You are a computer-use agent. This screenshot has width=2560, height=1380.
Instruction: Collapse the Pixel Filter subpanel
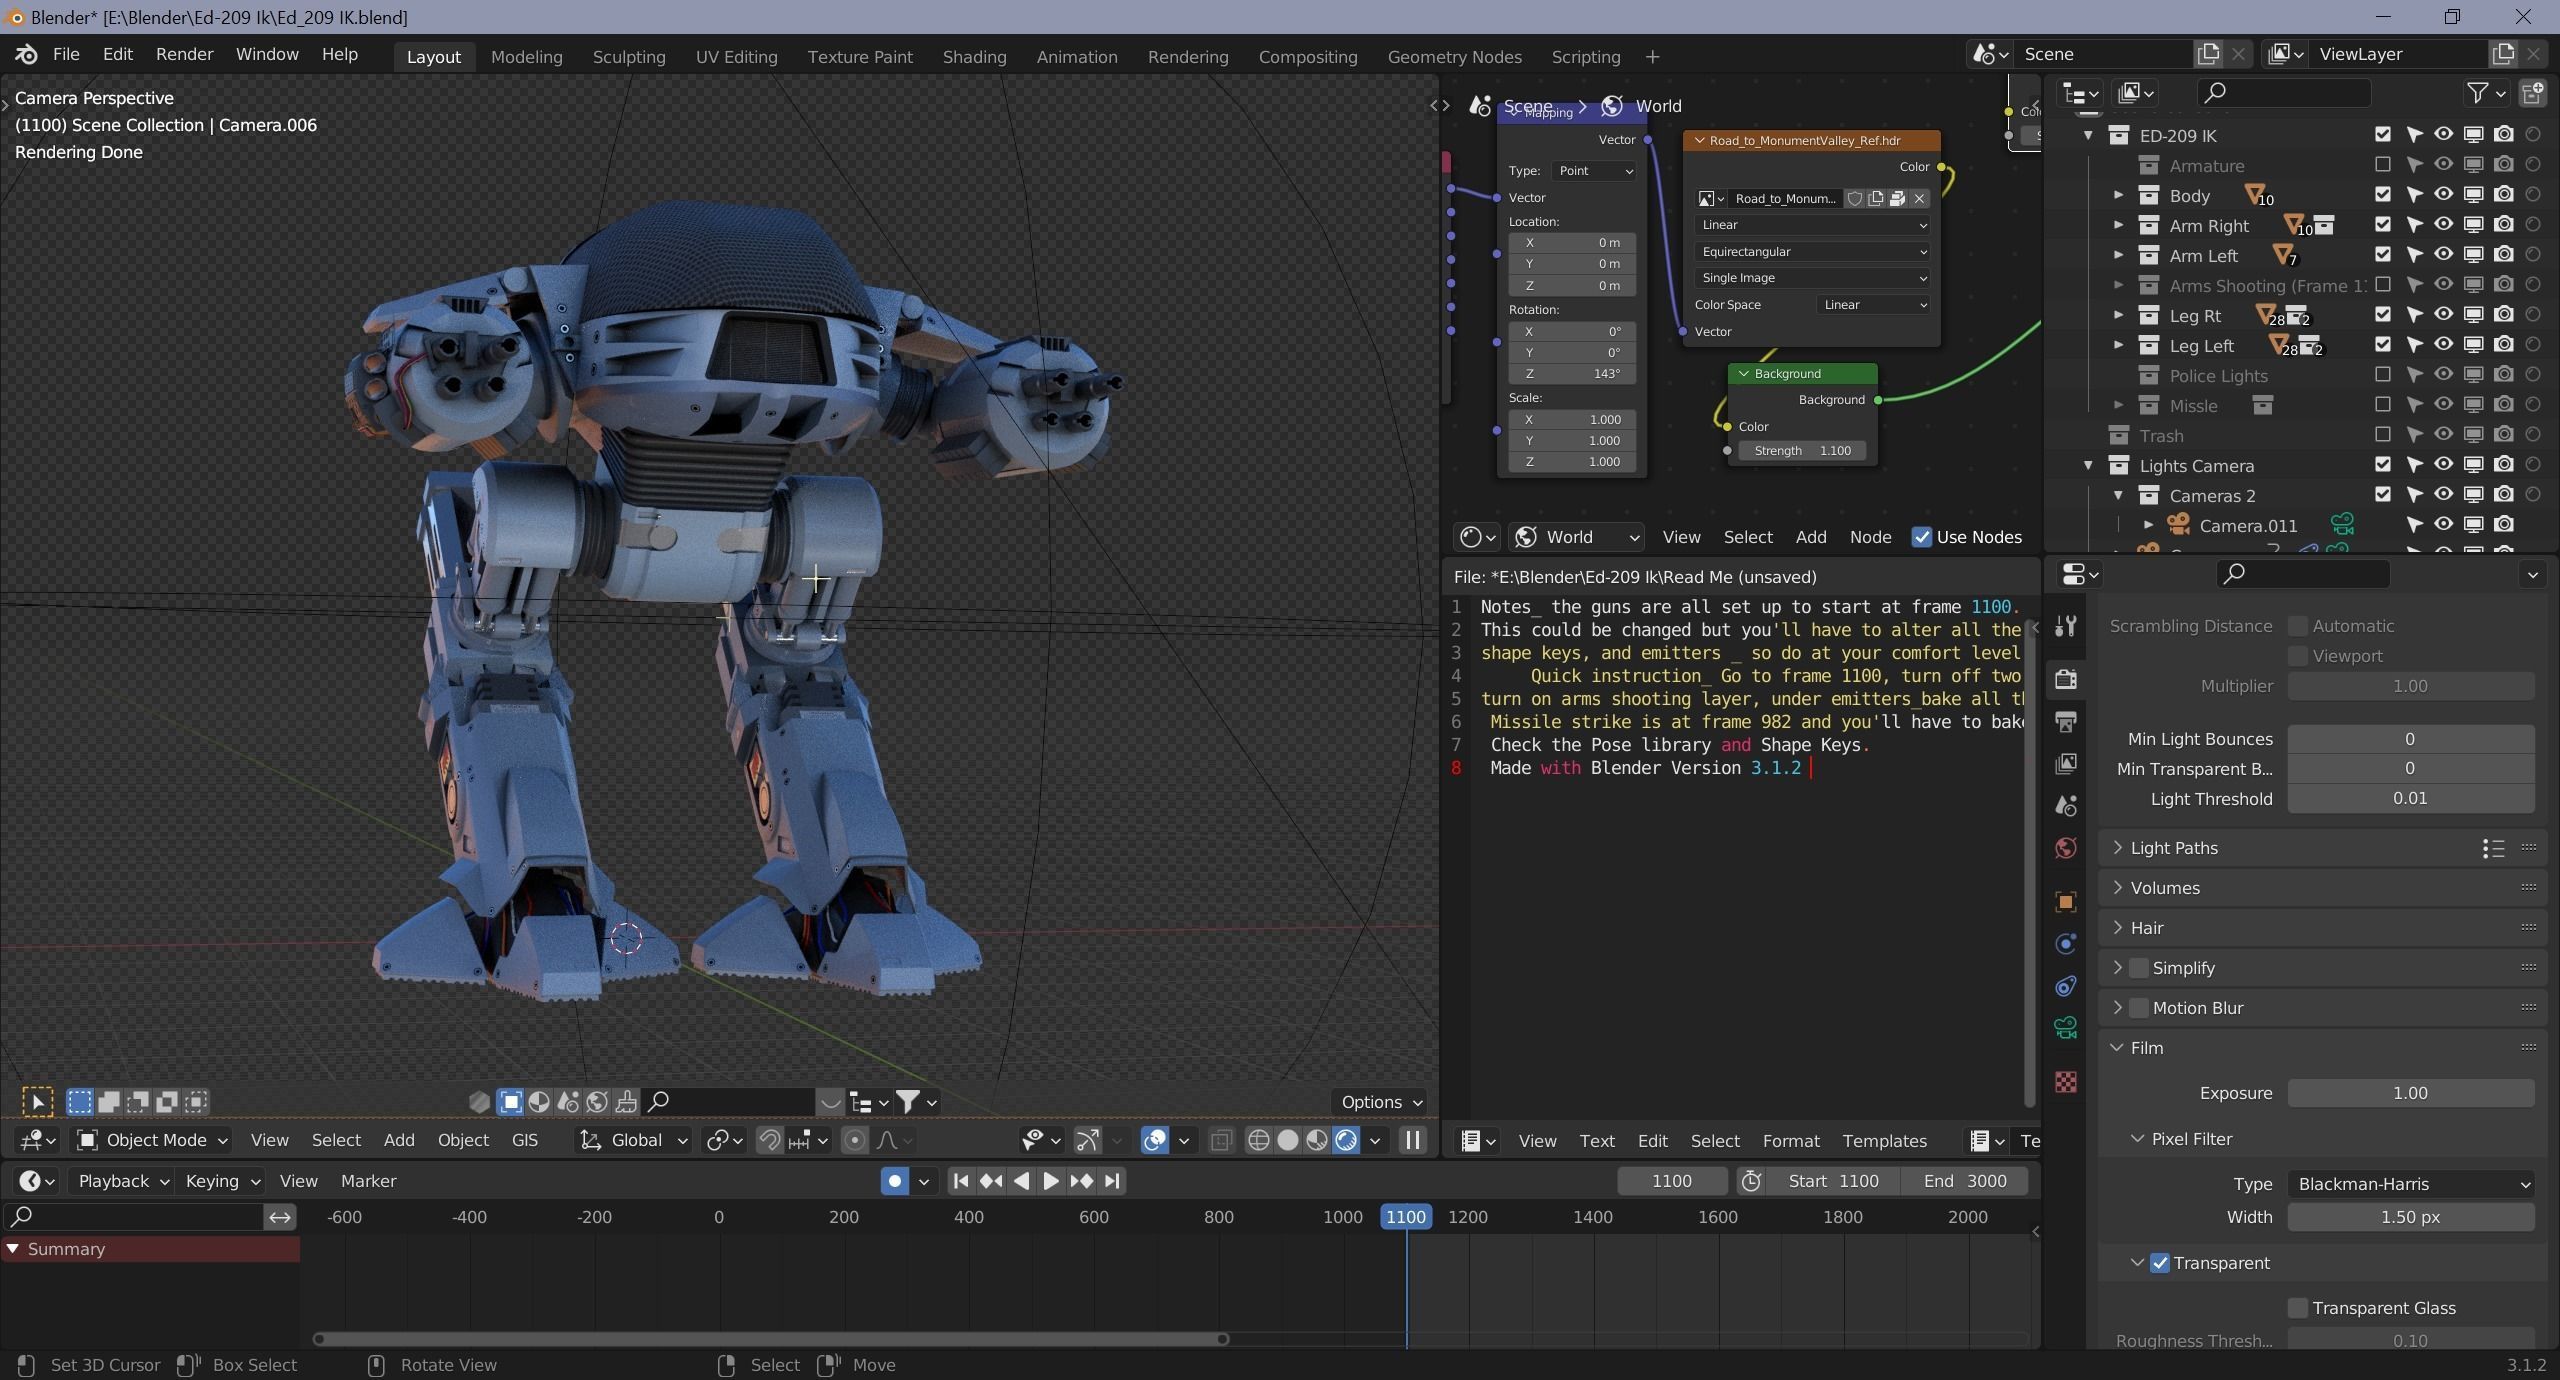tap(2137, 1139)
